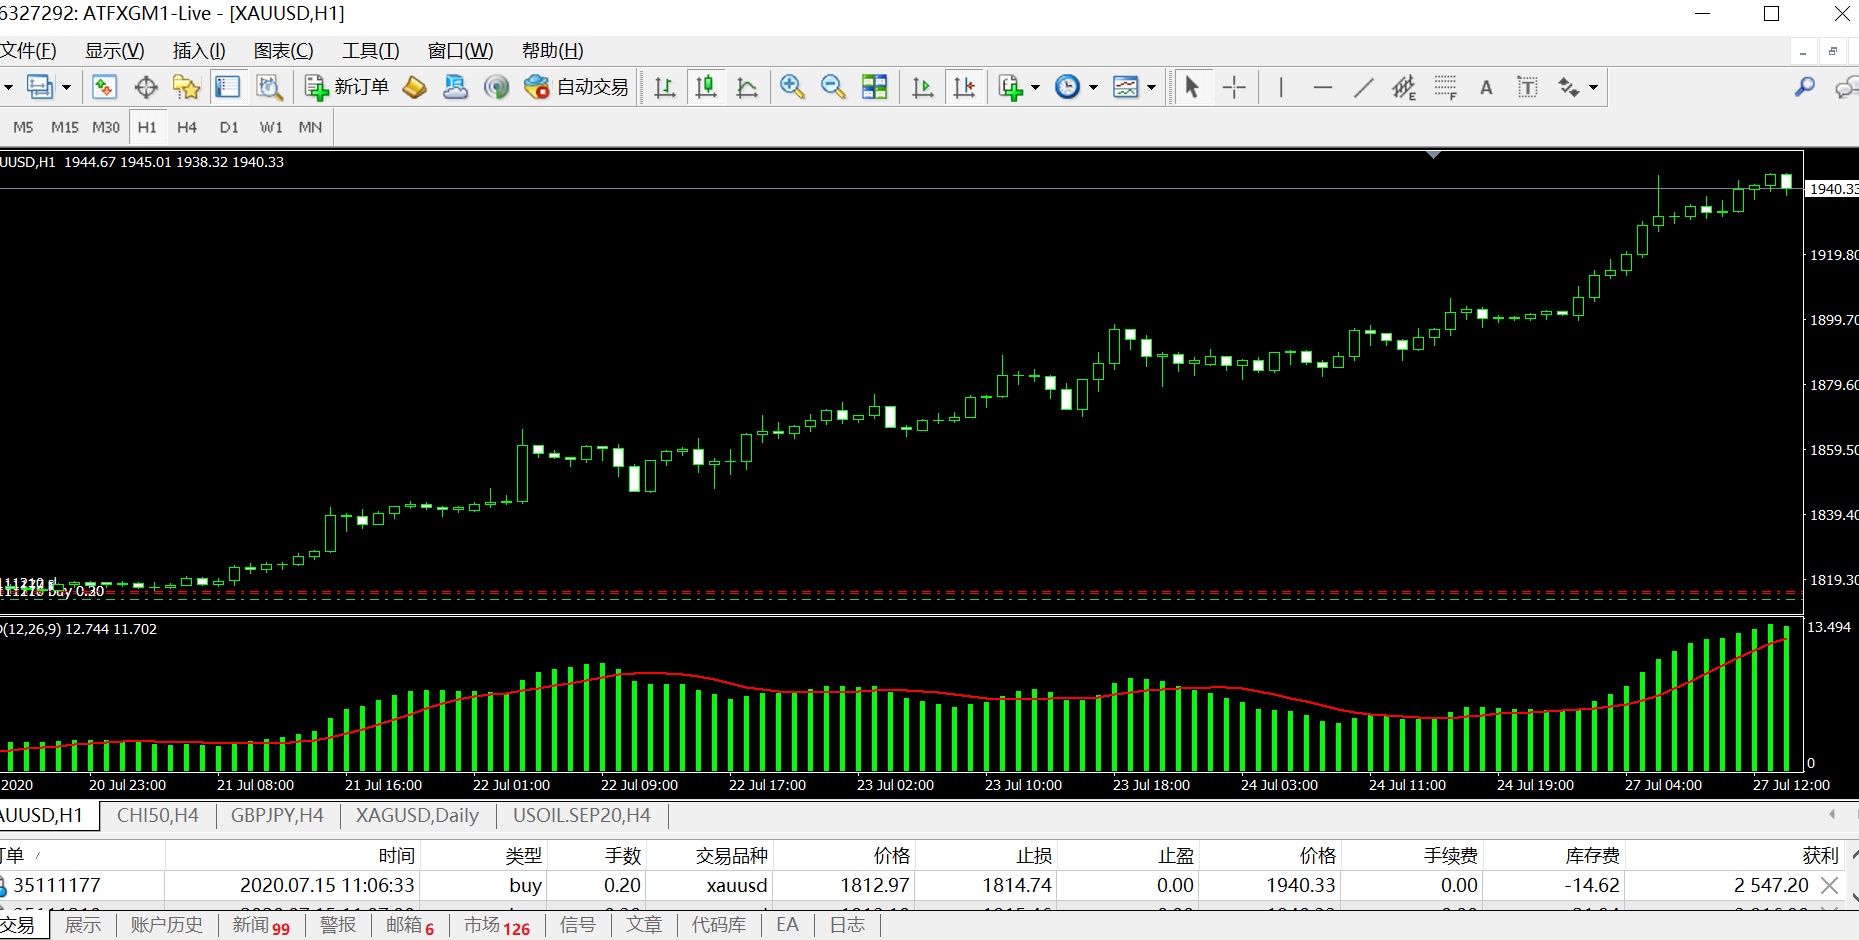This screenshot has width=1859, height=940.
Task: Toggle the 自动交易 auto trading button
Action: click(577, 87)
